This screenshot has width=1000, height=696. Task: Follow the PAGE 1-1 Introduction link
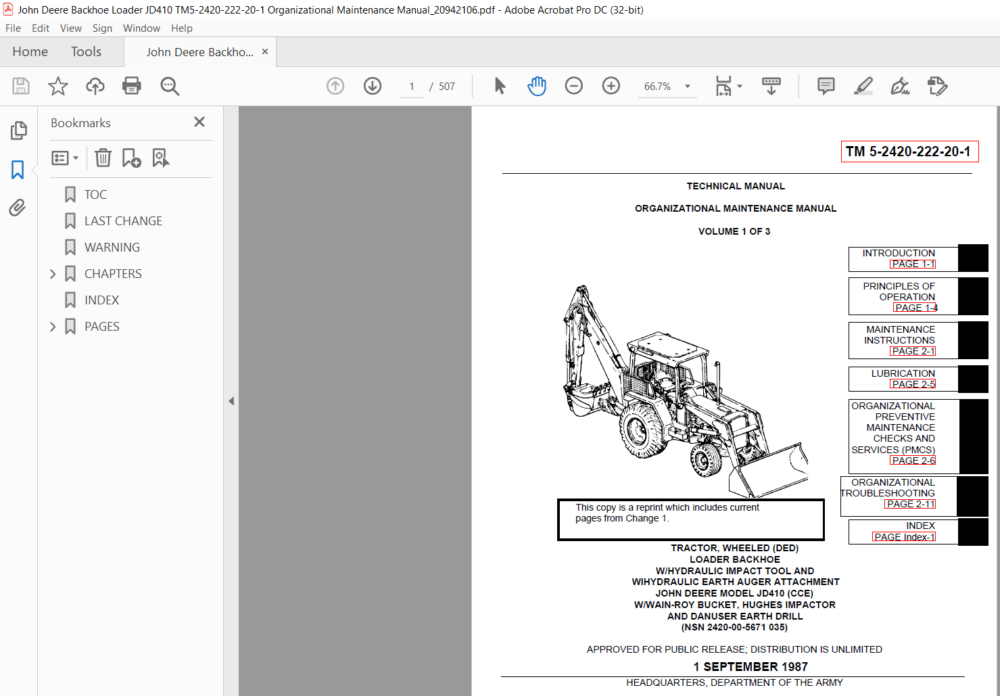point(913,264)
